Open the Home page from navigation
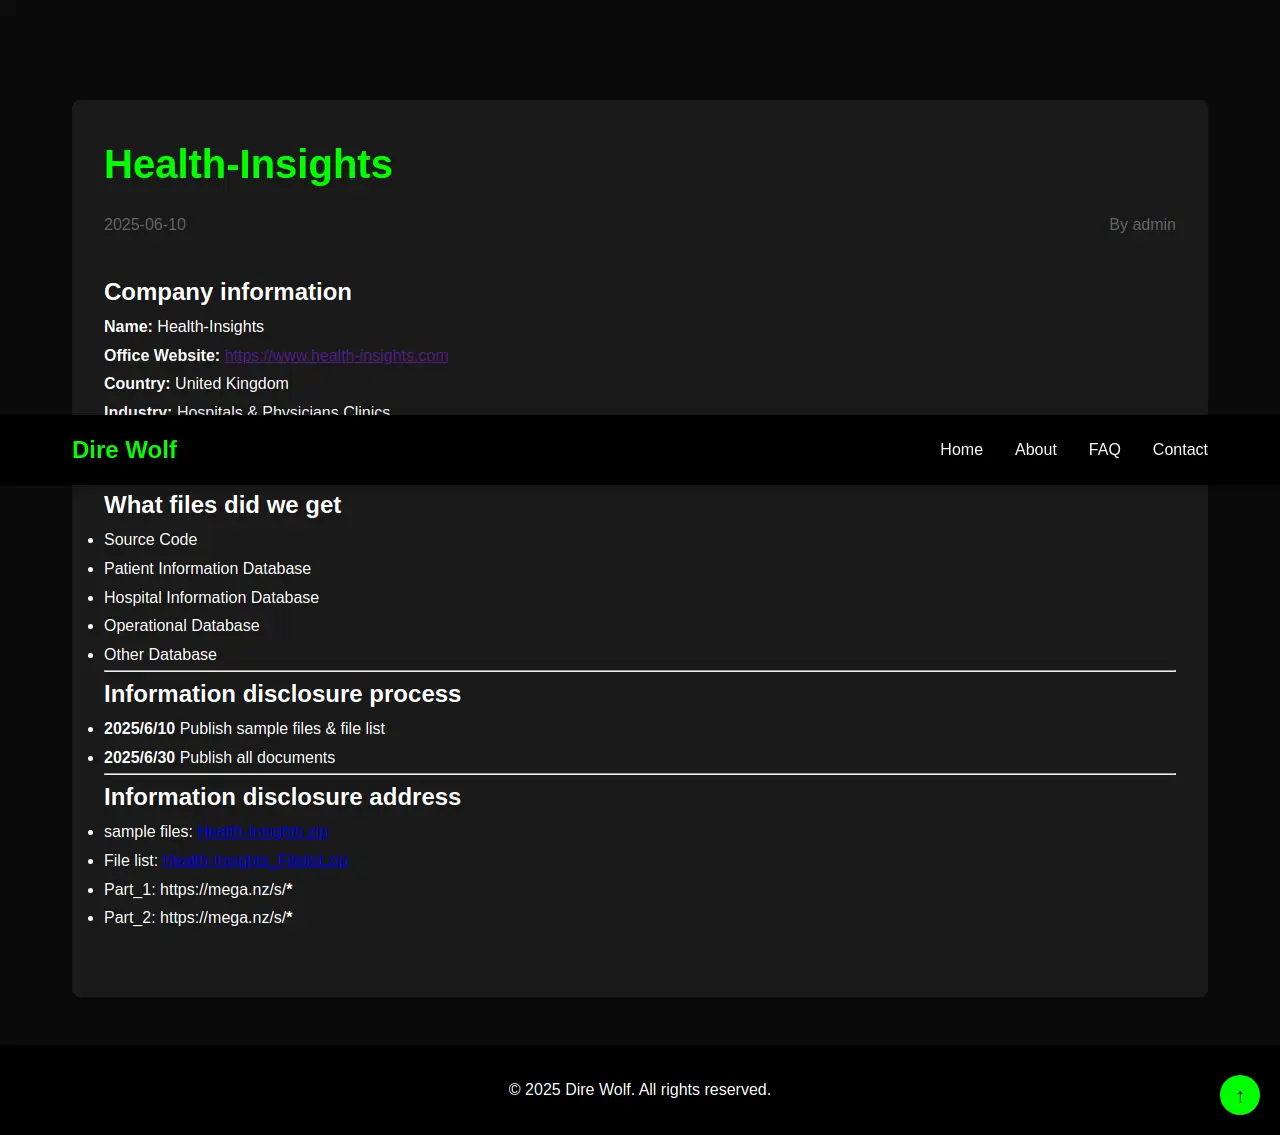 click(961, 450)
